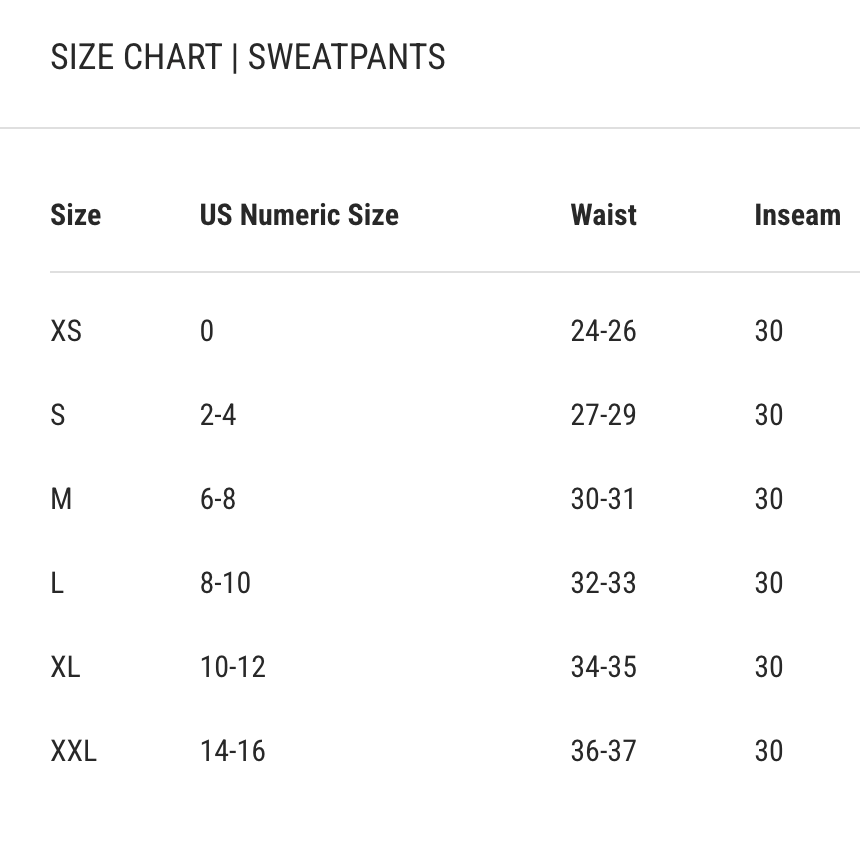Image resolution: width=860 pixels, height=860 pixels.
Task: Click the Waist column header
Action: pos(603,215)
